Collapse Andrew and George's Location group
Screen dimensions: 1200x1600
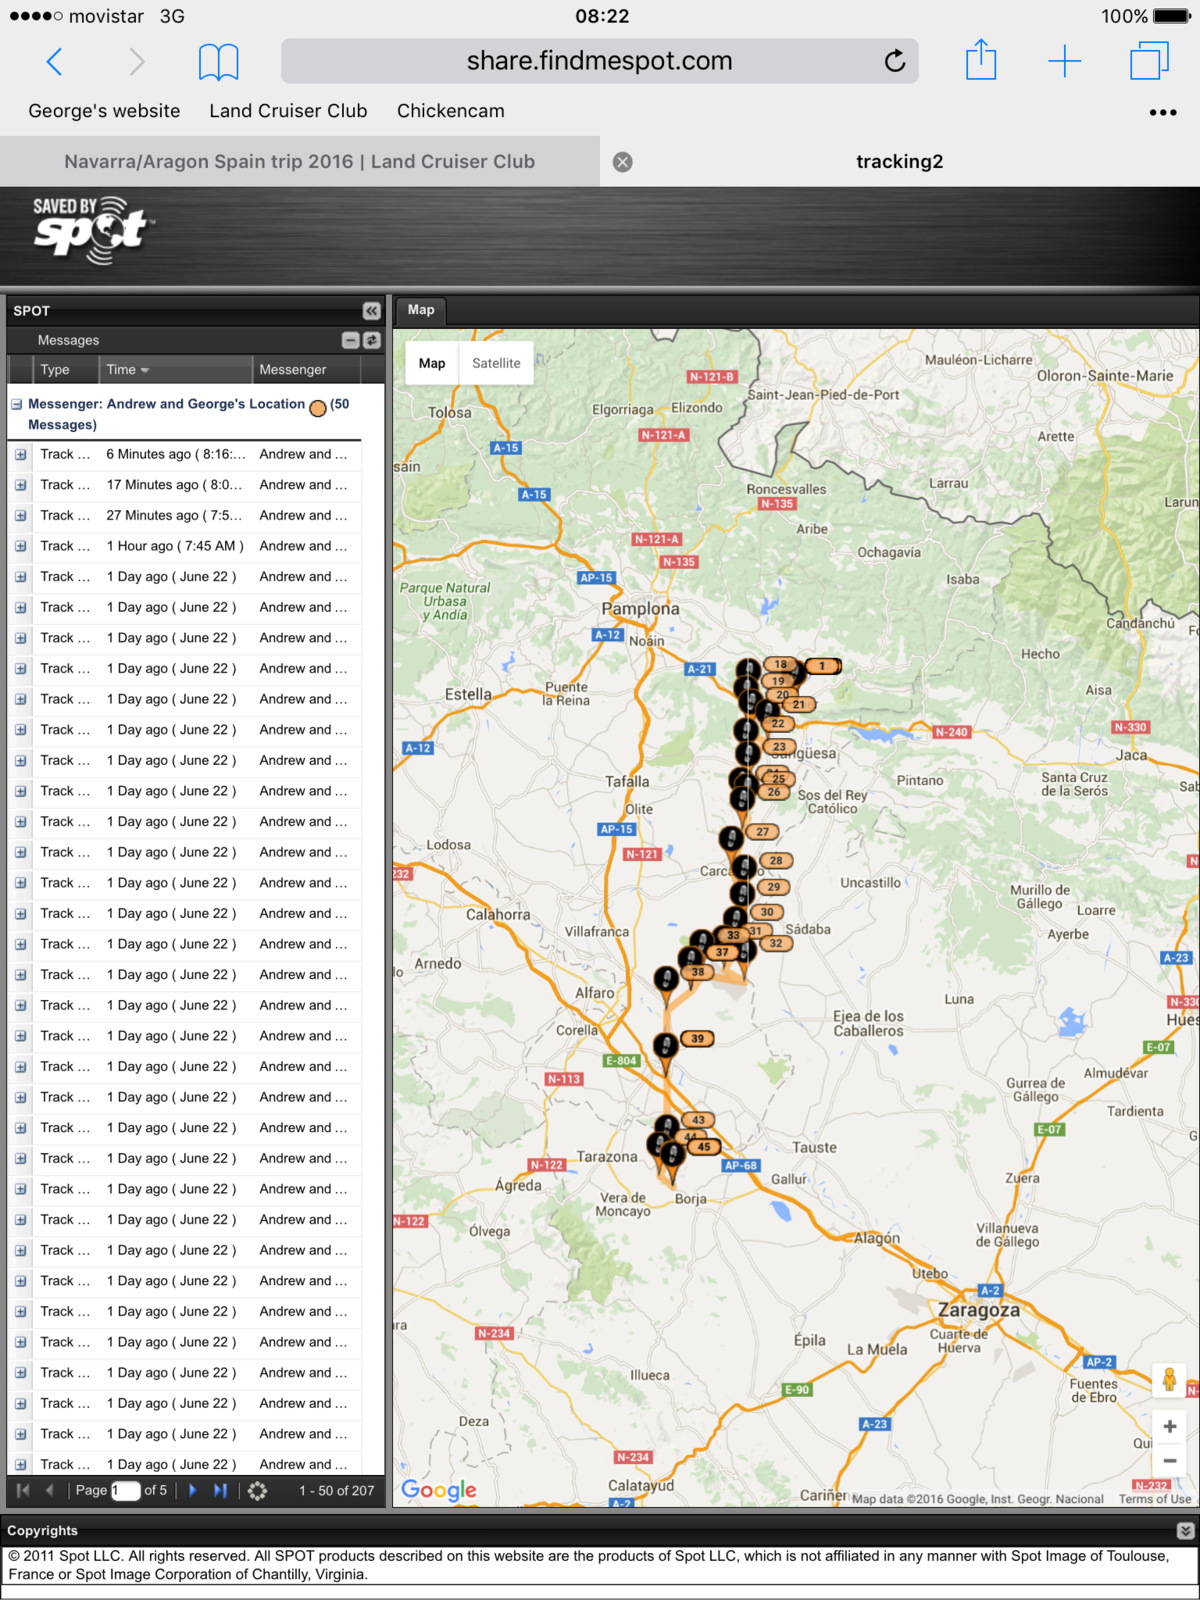[x=17, y=404]
